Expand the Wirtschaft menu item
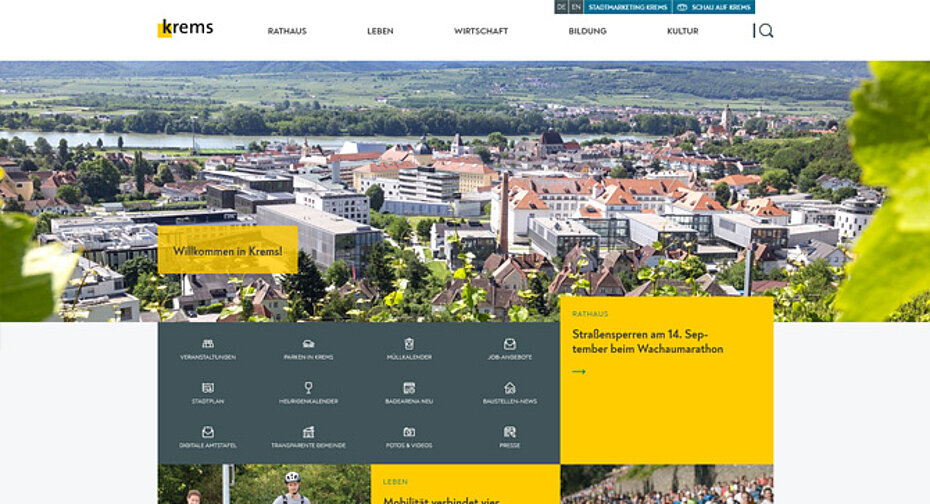 (481, 31)
